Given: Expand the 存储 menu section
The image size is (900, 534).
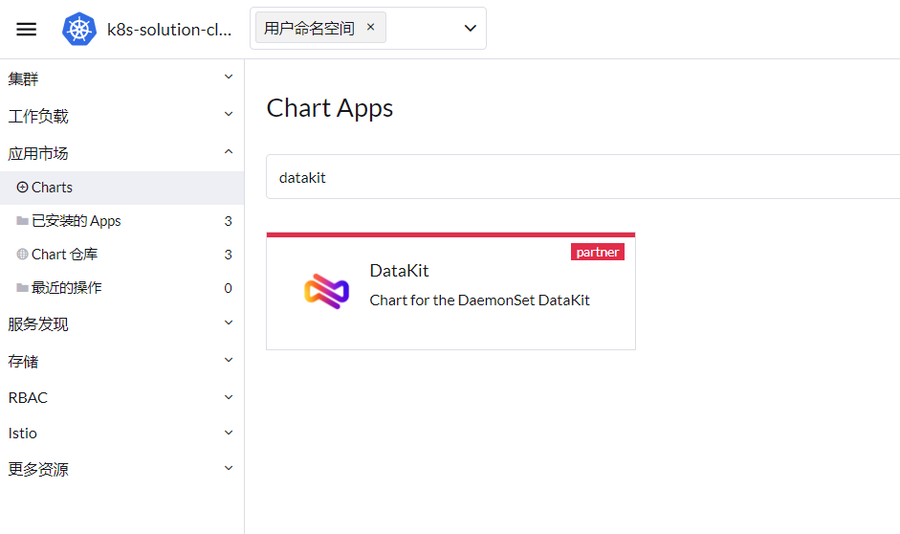Looking at the screenshot, I should 122,361.
